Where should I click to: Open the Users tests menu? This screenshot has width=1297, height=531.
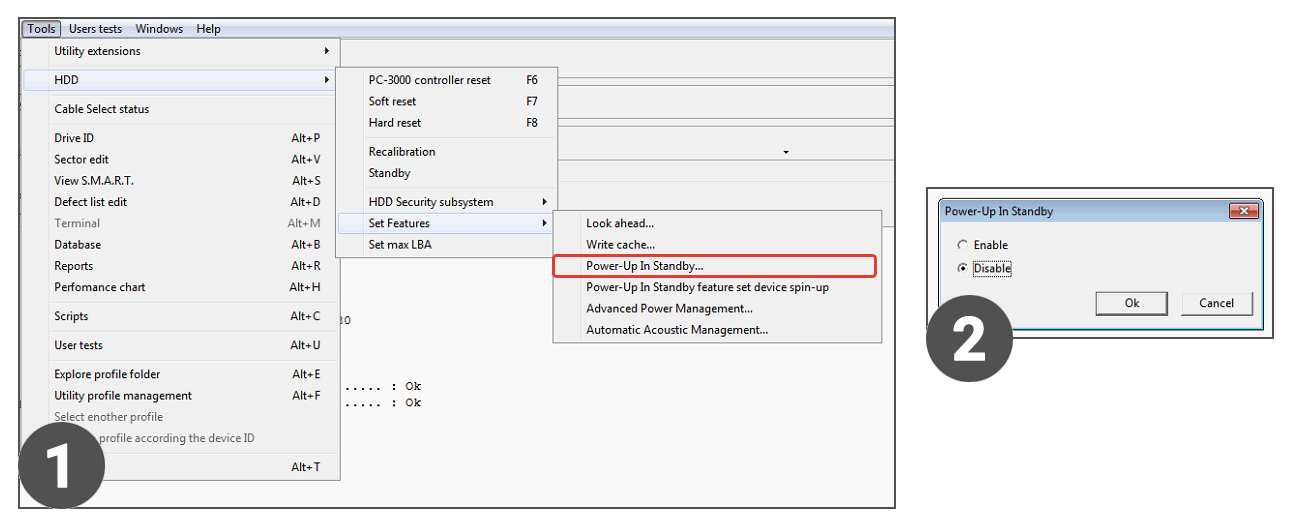96,29
